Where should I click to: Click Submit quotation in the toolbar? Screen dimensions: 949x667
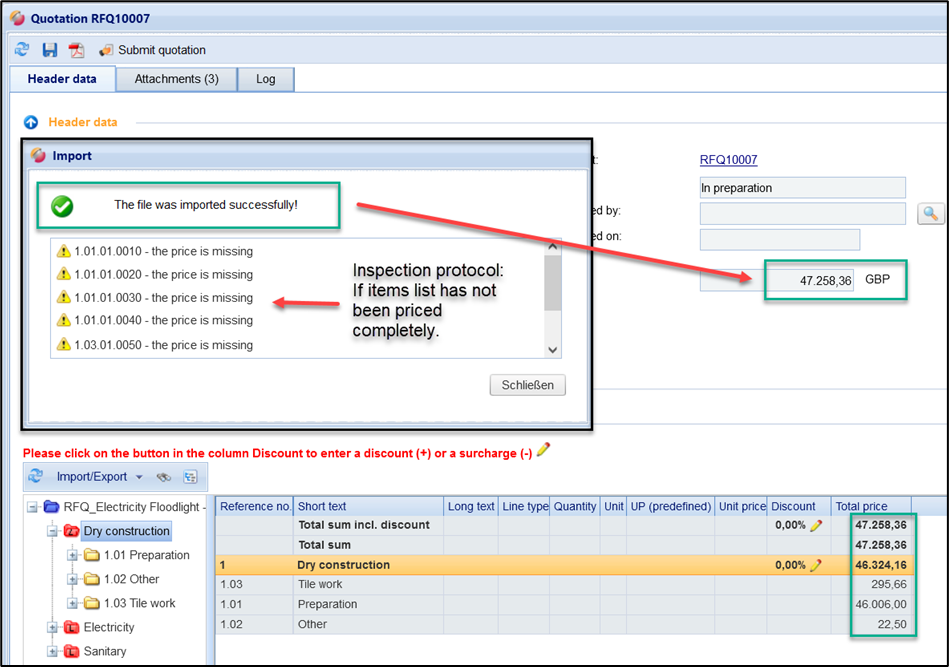(x=161, y=50)
